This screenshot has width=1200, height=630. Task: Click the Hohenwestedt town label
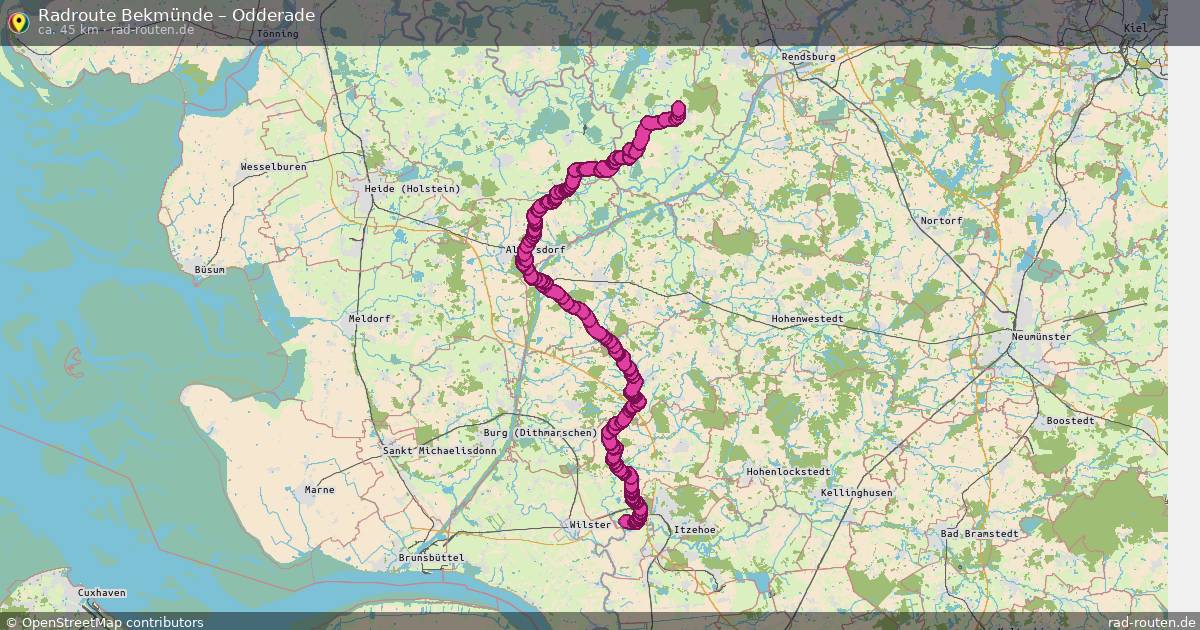tap(808, 318)
